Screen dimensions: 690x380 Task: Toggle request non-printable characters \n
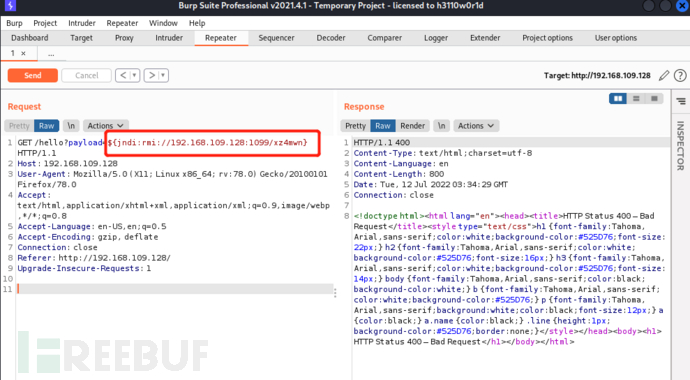click(71, 126)
